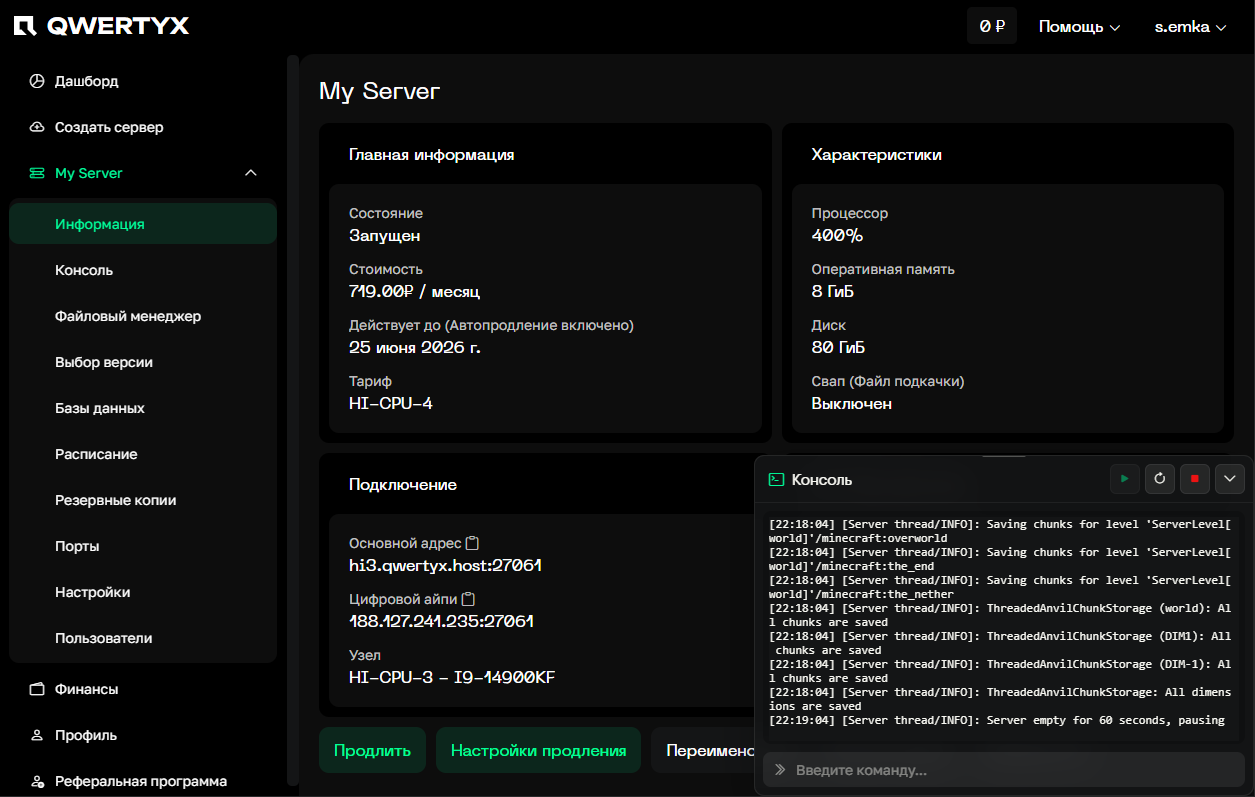Click the Финансы wallet icon
The width and height of the screenshot is (1255, 797).
37,689
